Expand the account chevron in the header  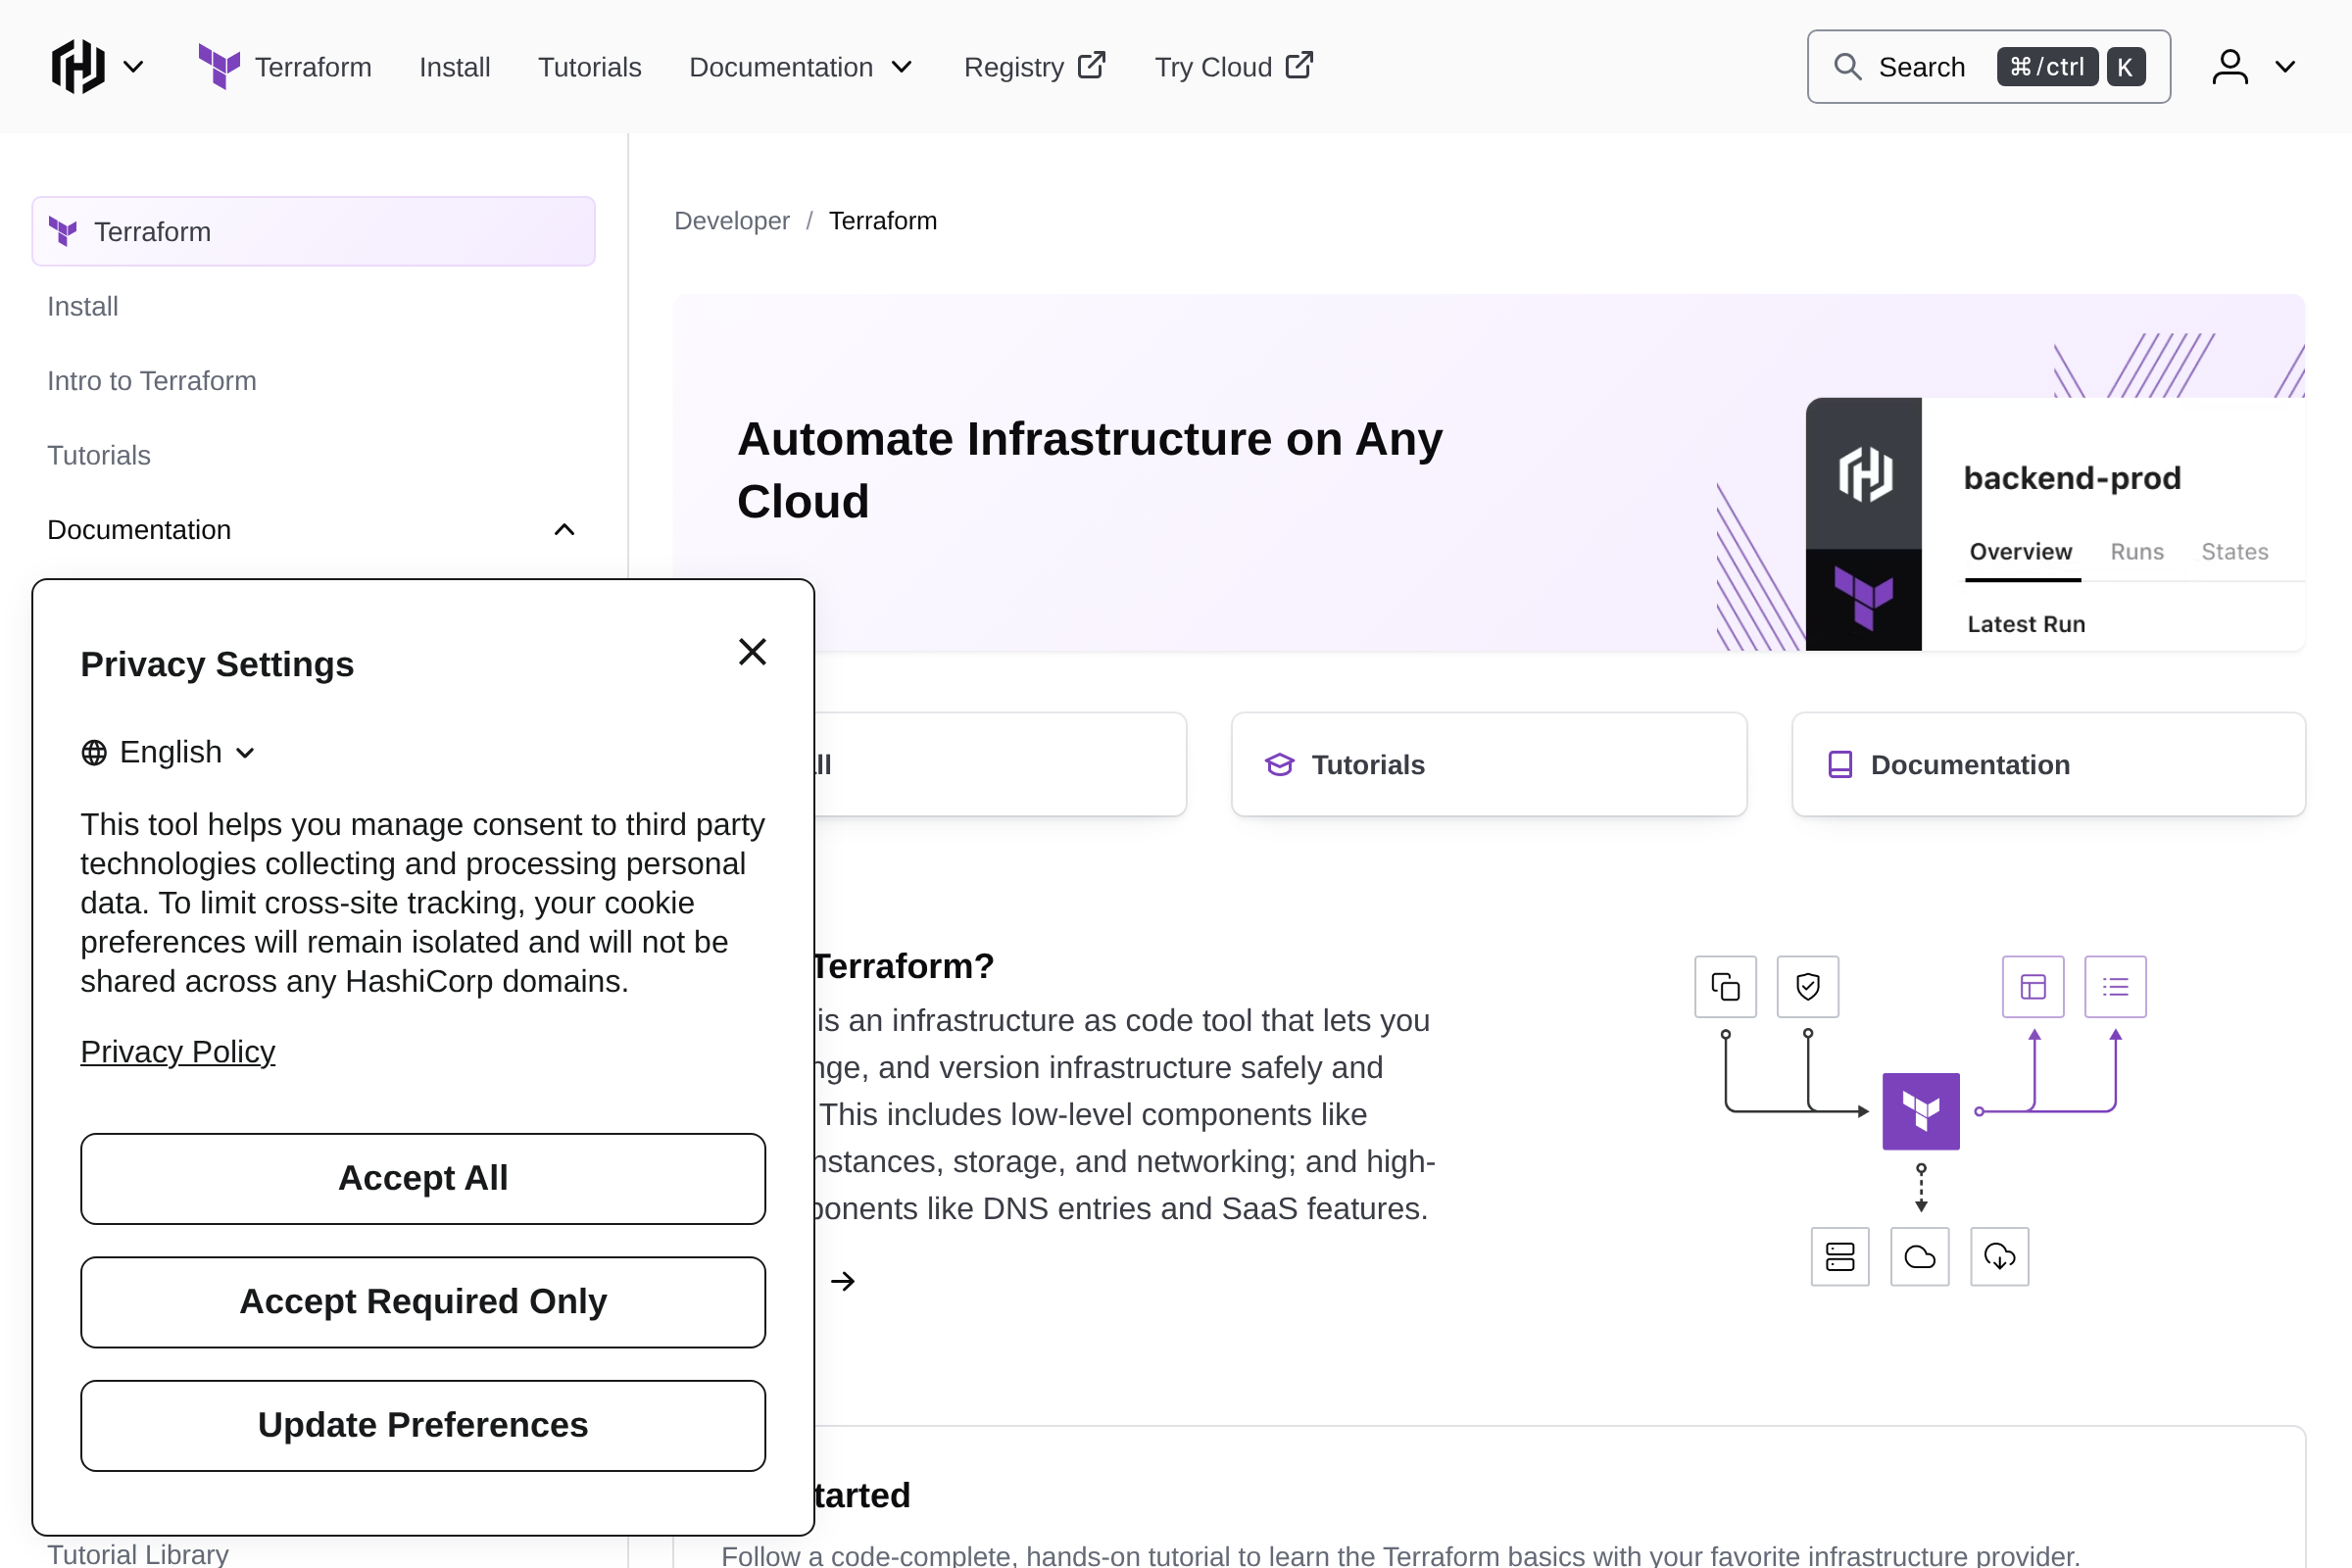click(x=2287, y=66)
